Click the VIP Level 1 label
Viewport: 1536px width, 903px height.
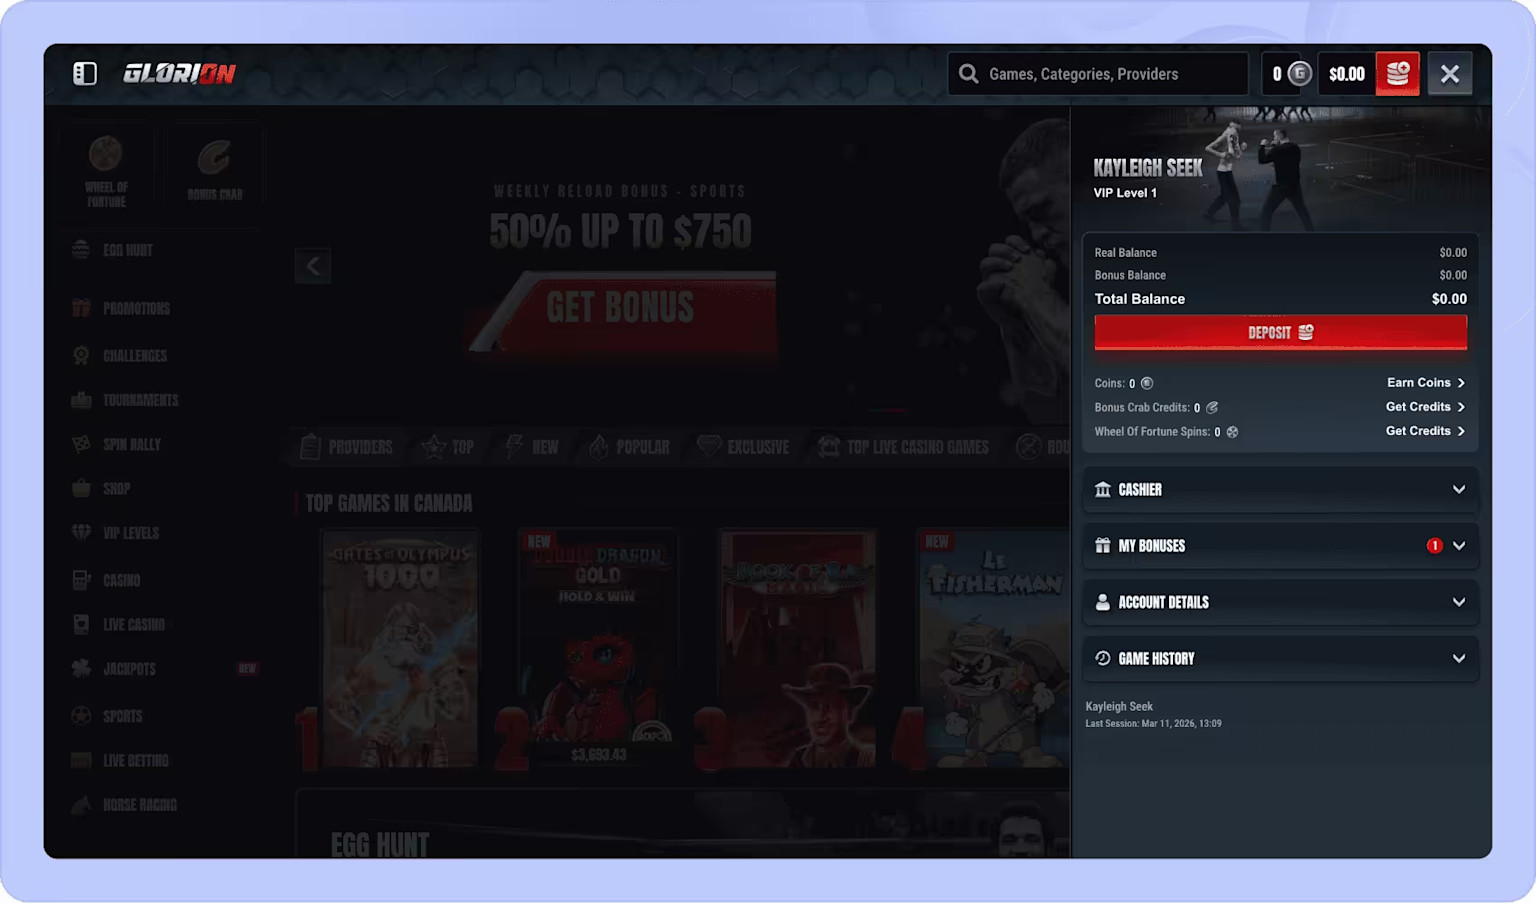coord(1125,193)
